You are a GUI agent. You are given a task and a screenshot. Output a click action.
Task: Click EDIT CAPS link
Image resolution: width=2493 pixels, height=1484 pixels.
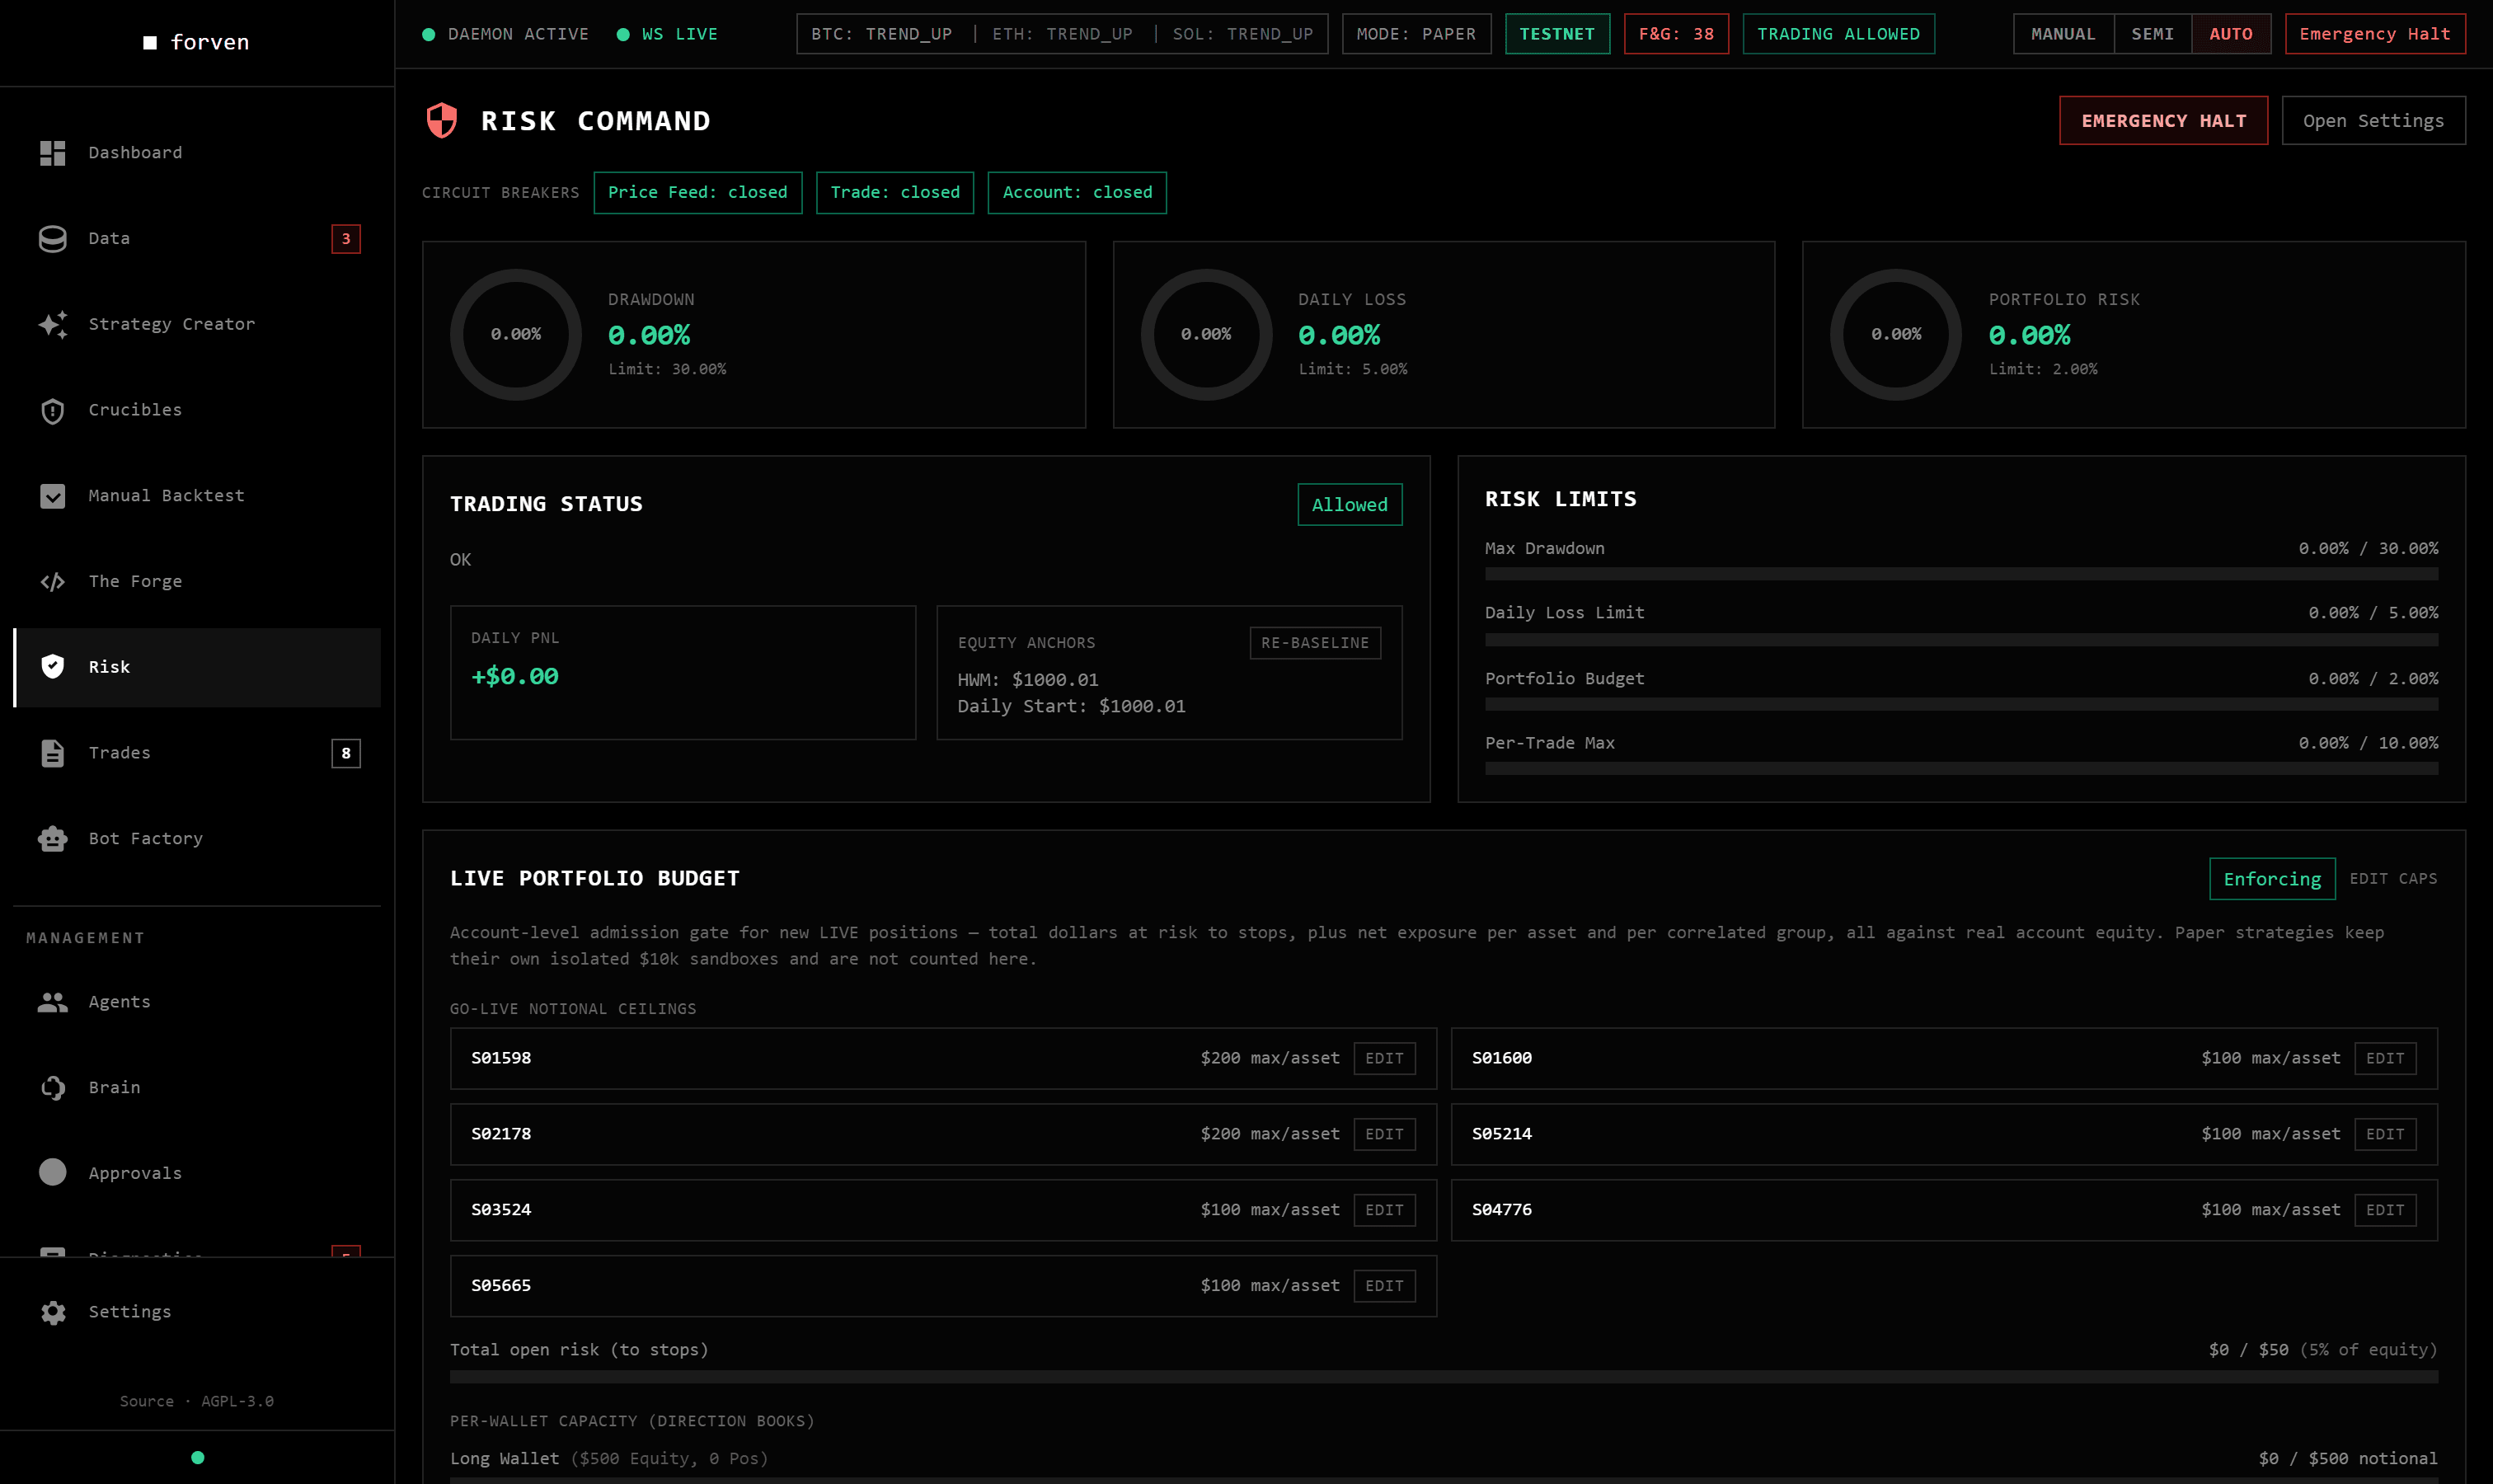2393,879
